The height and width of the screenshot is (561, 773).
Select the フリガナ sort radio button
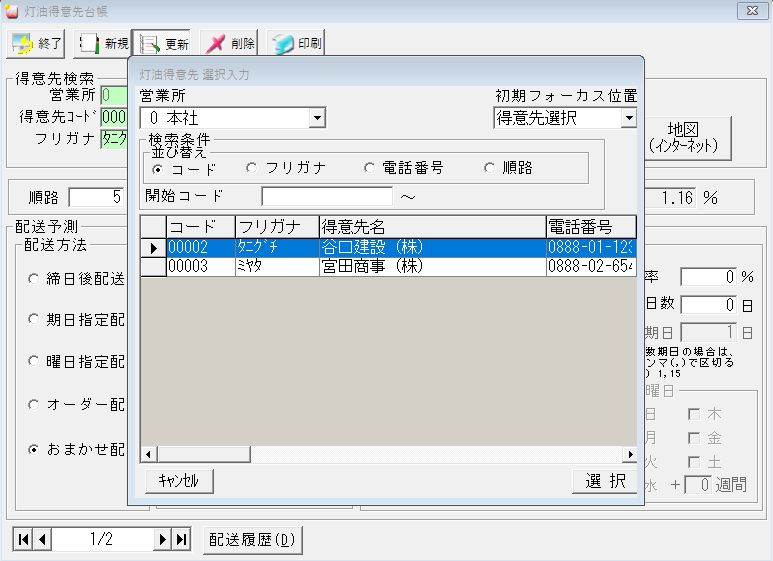tap(252, 168)
